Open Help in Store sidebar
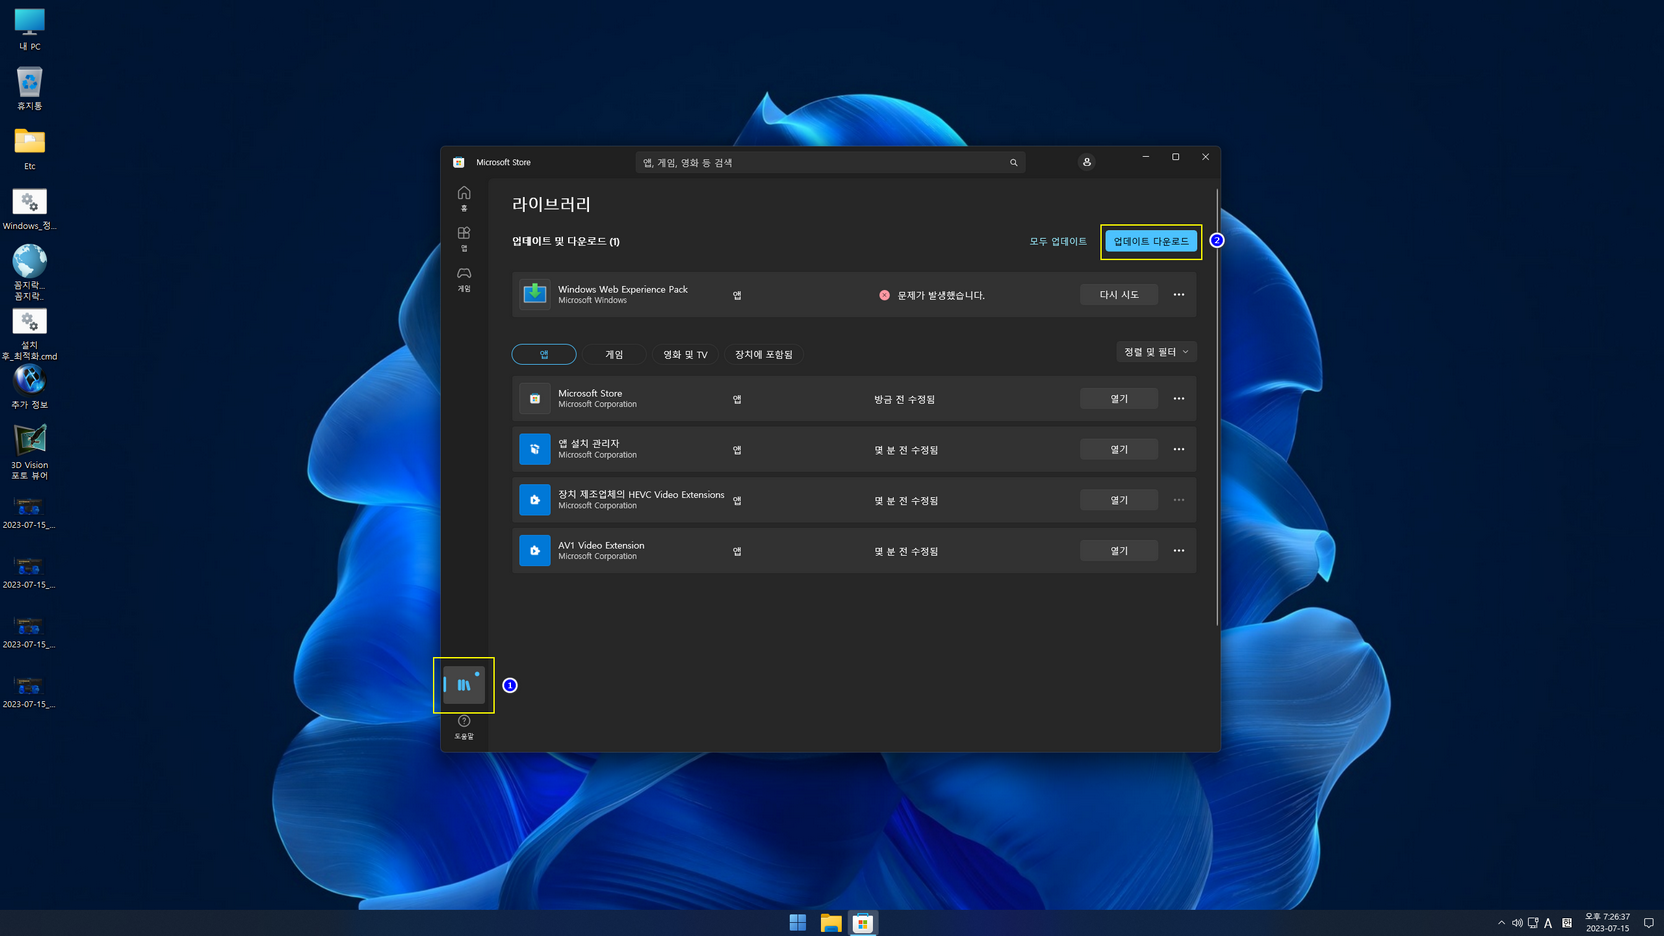 coord(464,727)
